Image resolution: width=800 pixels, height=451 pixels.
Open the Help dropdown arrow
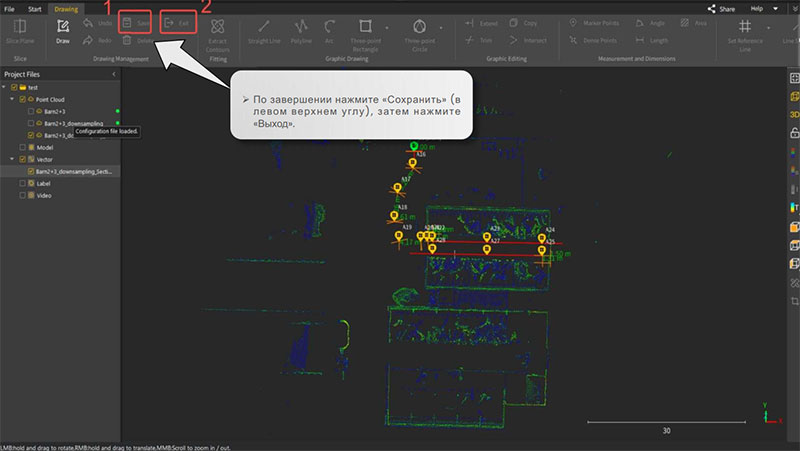776,9
